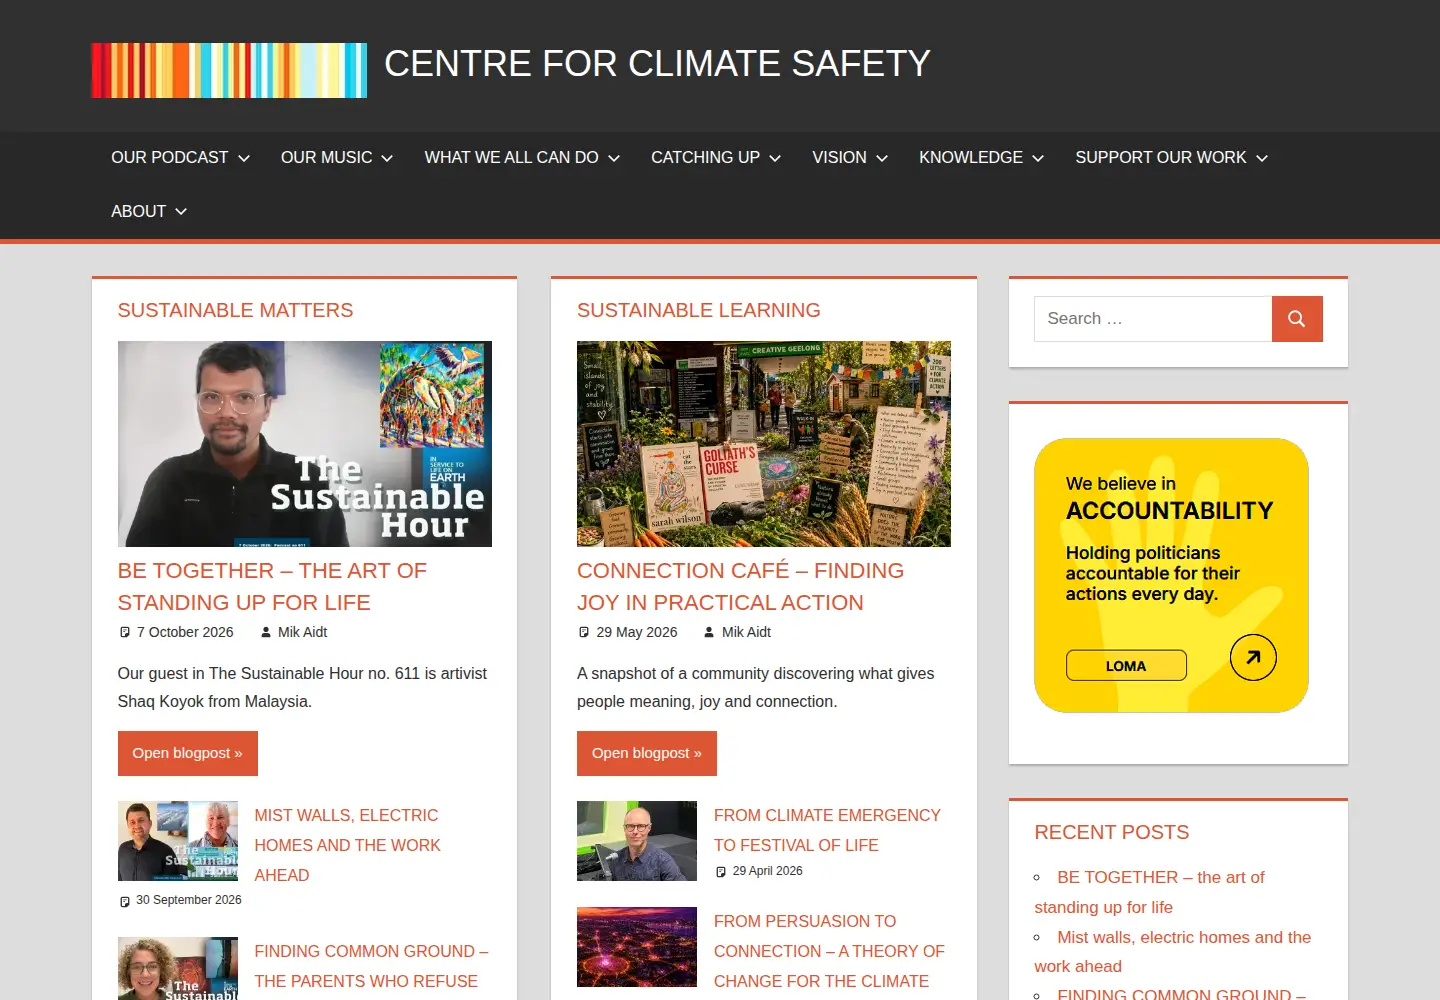This screenshot has width=1440, height=1000.
Task: Open the Sustainable Hour featured image
Action: [305, 444]
